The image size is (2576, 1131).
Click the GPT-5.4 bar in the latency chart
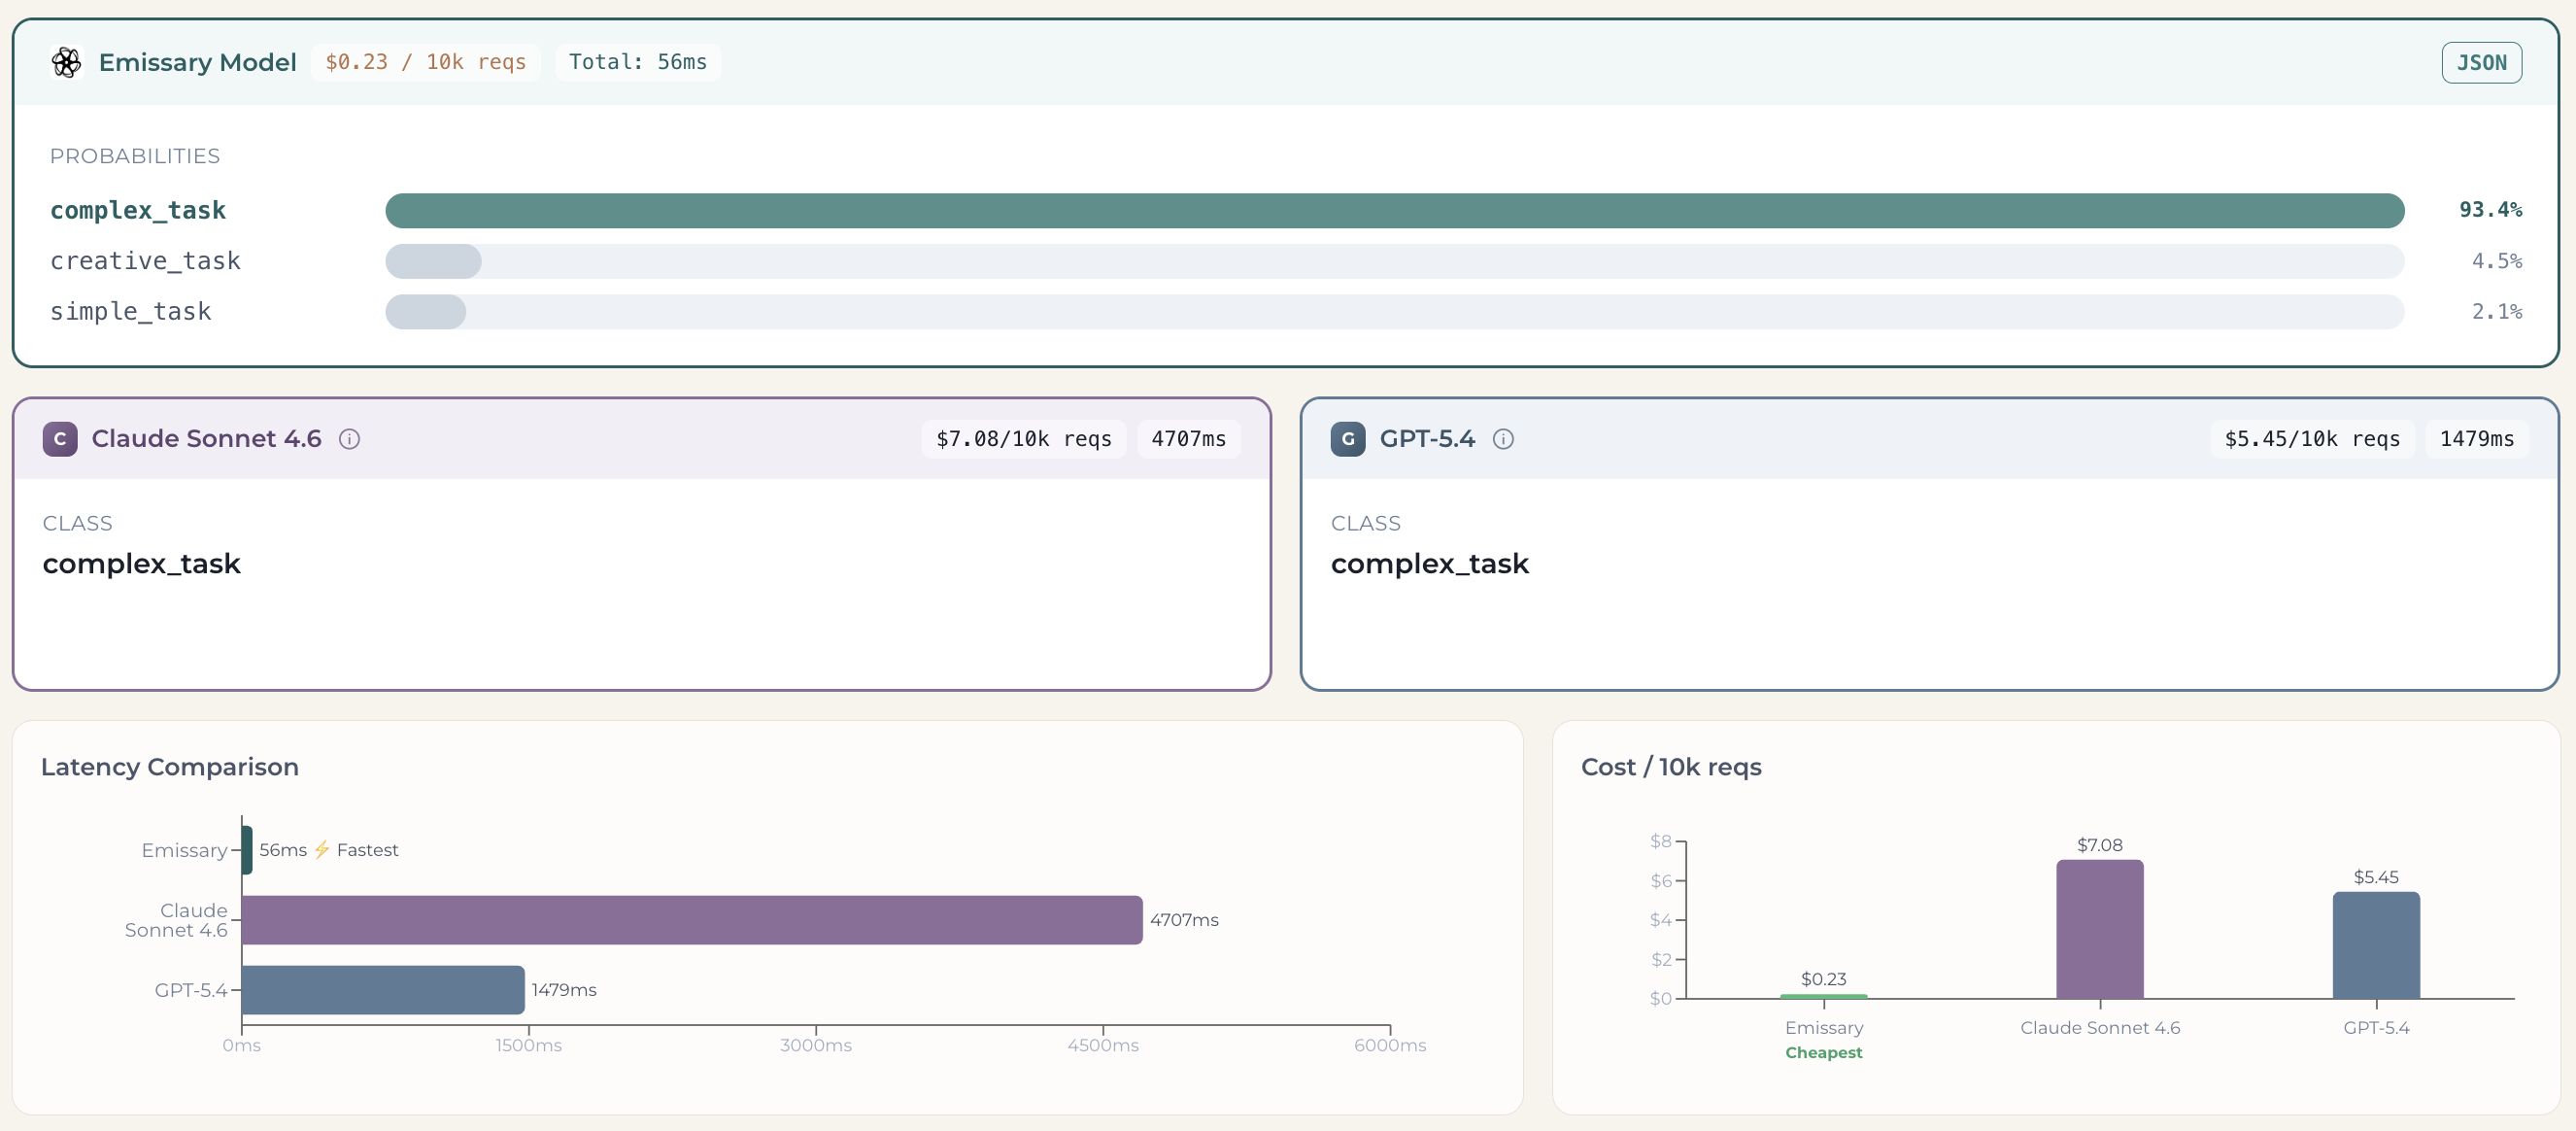(x=383, y=990)
